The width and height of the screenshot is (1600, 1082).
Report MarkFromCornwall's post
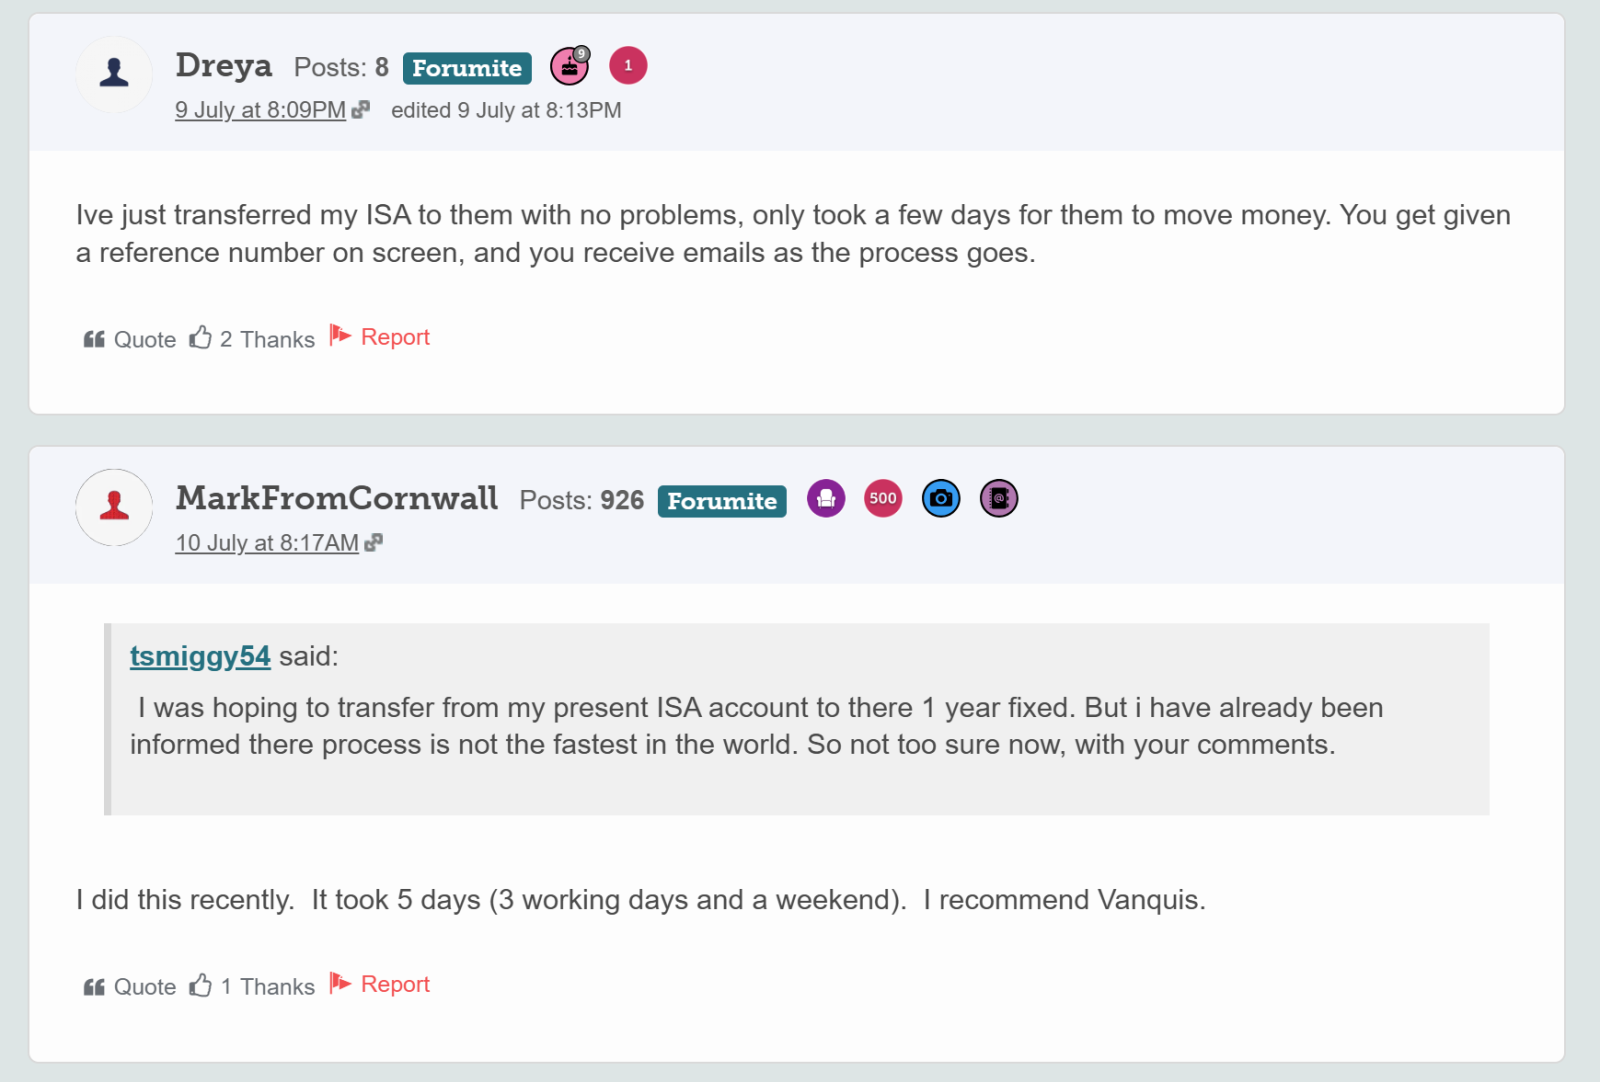pos(380,984)
